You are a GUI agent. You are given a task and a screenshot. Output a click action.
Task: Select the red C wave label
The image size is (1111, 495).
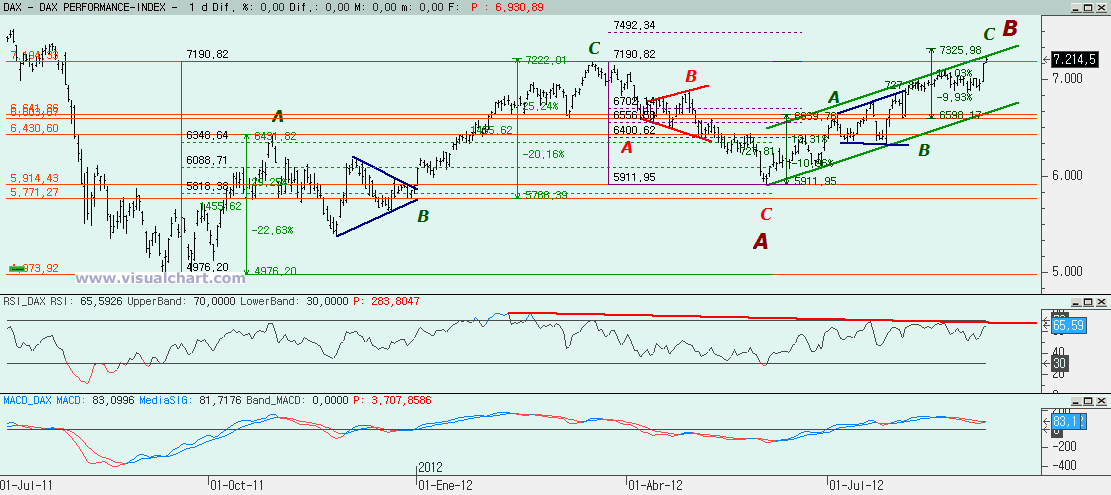766,214
